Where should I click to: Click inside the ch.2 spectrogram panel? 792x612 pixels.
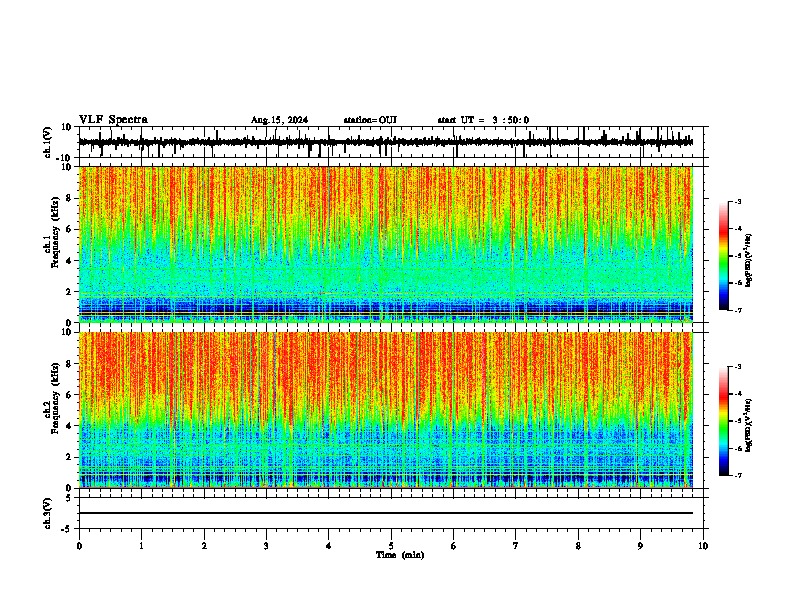click(385, 410)
